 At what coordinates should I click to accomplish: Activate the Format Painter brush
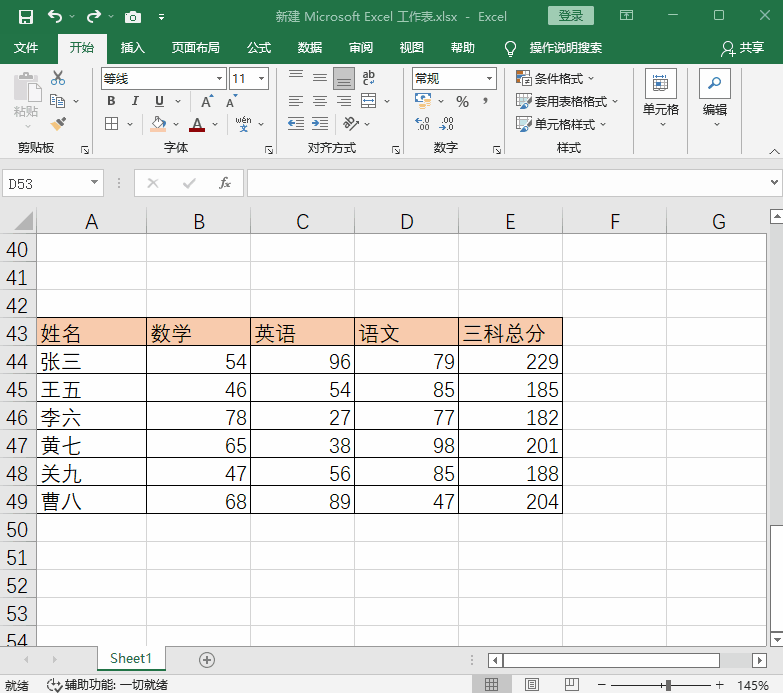click(x=58, y=123)
